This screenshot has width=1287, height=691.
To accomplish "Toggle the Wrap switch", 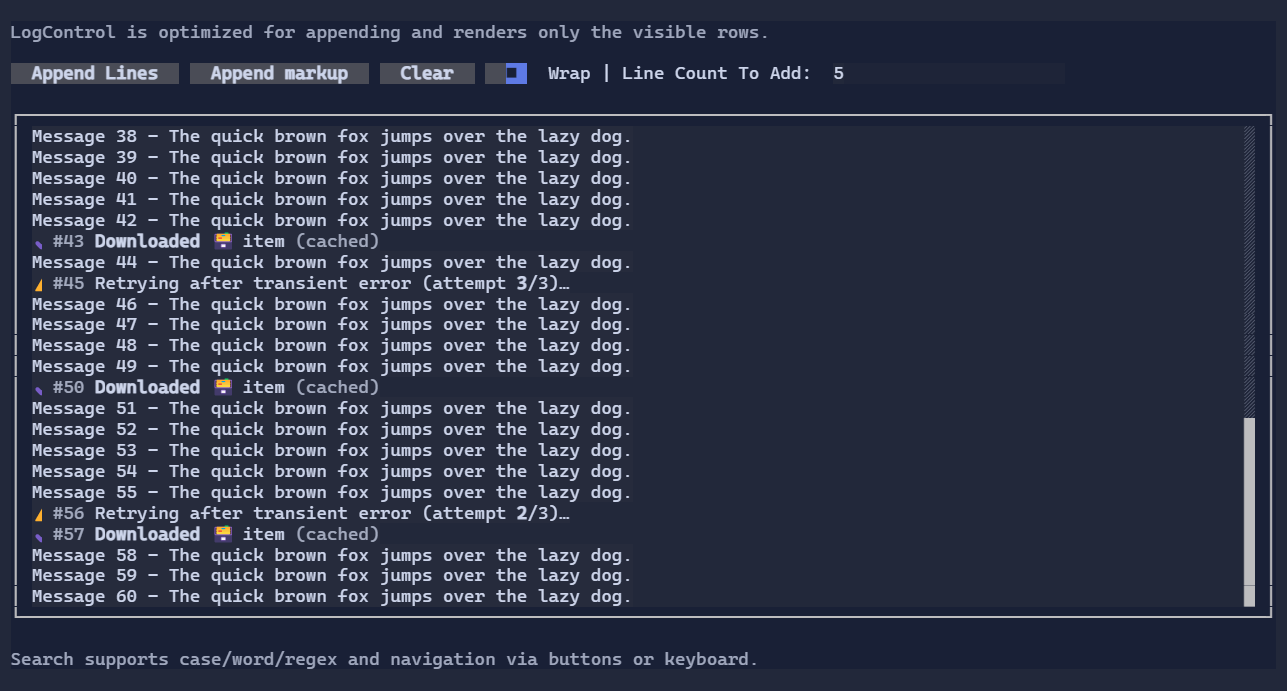I will tap(506, 73).
